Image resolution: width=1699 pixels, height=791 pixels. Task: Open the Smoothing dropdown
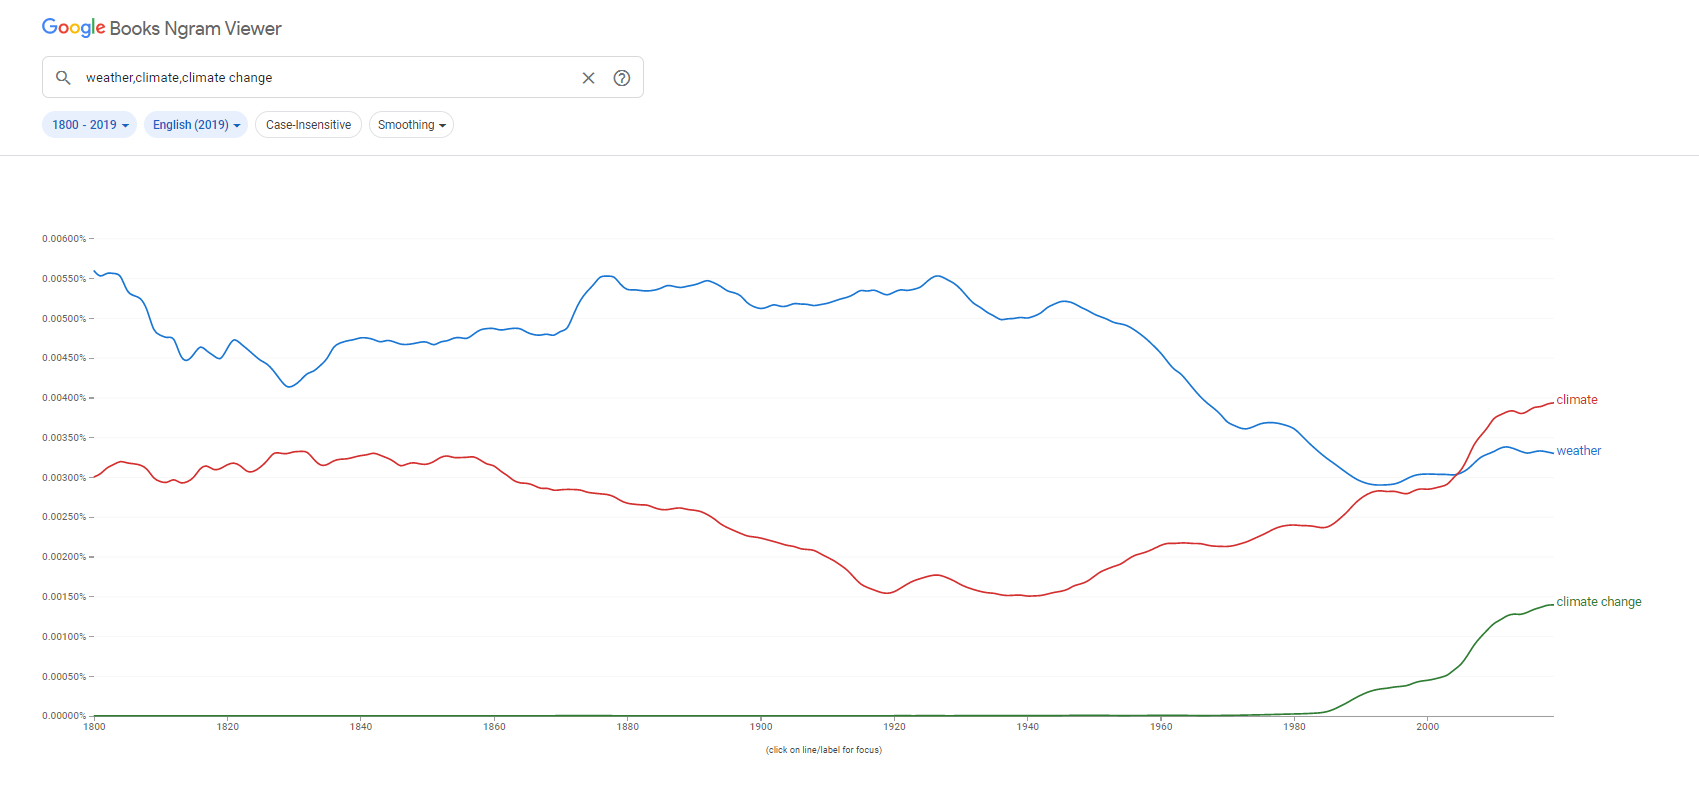click(411, 125)
